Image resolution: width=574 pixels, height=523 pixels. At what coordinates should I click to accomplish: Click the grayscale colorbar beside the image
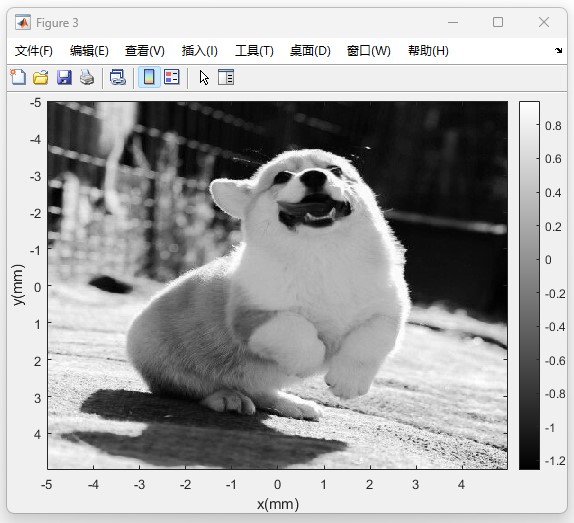tap(529, 285)
